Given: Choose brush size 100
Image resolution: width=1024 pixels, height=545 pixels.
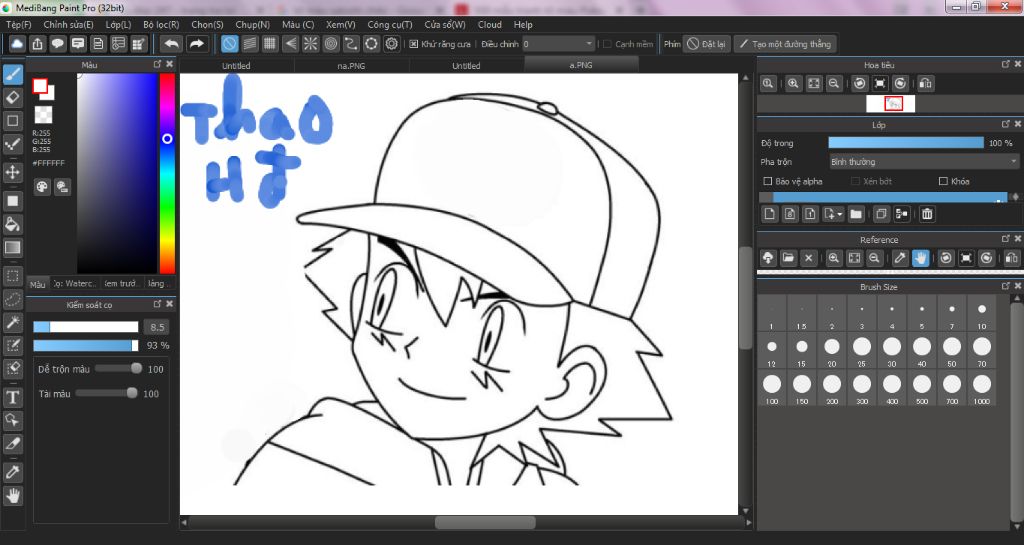Looking at the screenshot, I should point(772,388).
